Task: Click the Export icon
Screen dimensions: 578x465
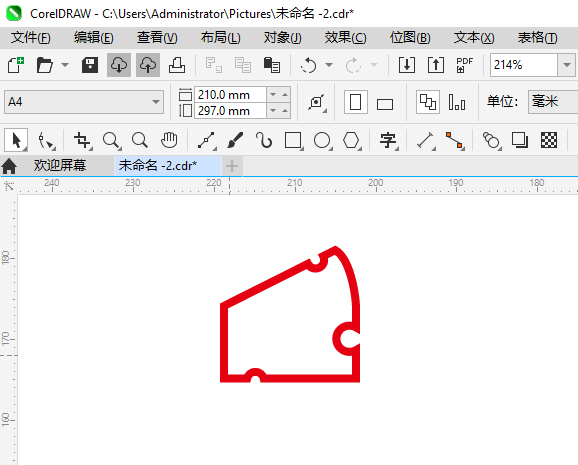Action: click(x=436, y=65)
